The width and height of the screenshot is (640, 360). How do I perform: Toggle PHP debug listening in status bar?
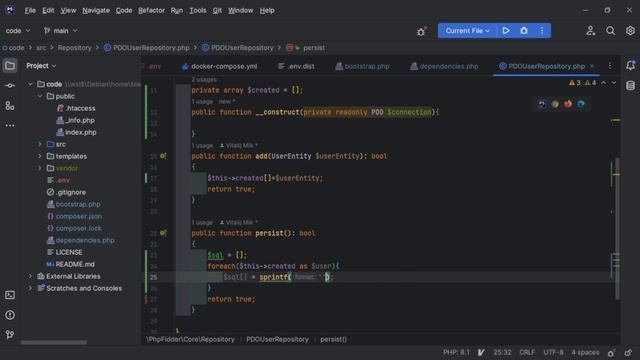click(x=611, y=353)
